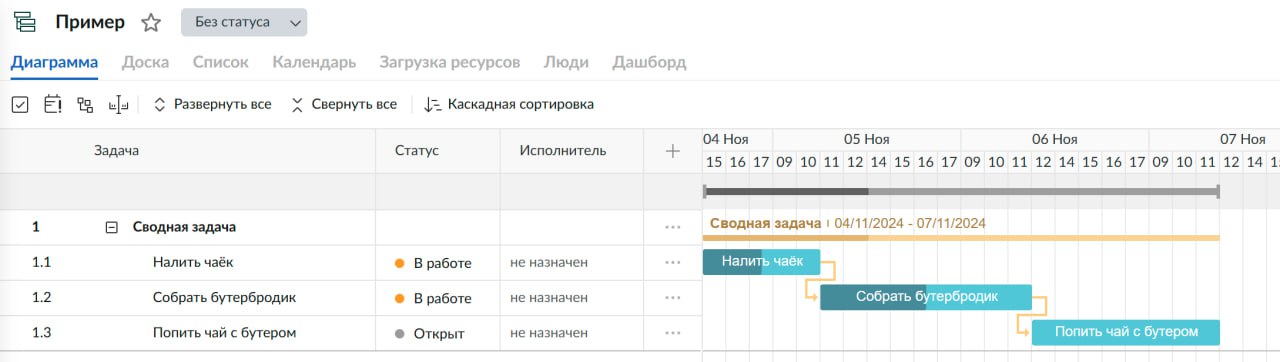
Task: Select the task Попить чай с бутером in list
Action: click(224, 333)
